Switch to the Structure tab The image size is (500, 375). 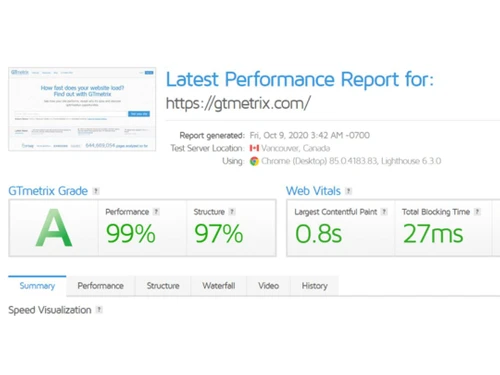pos(163,286)
